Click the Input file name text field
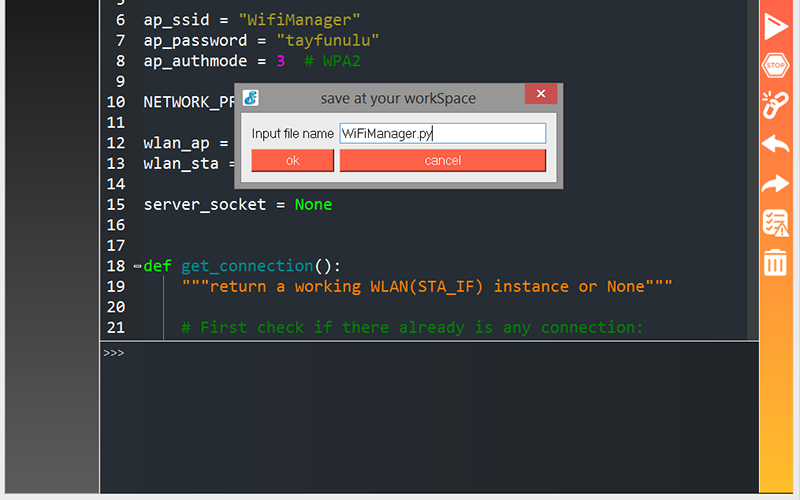Image resolution: width=800 pixels, height=500 pixels. tap(442, 133)
